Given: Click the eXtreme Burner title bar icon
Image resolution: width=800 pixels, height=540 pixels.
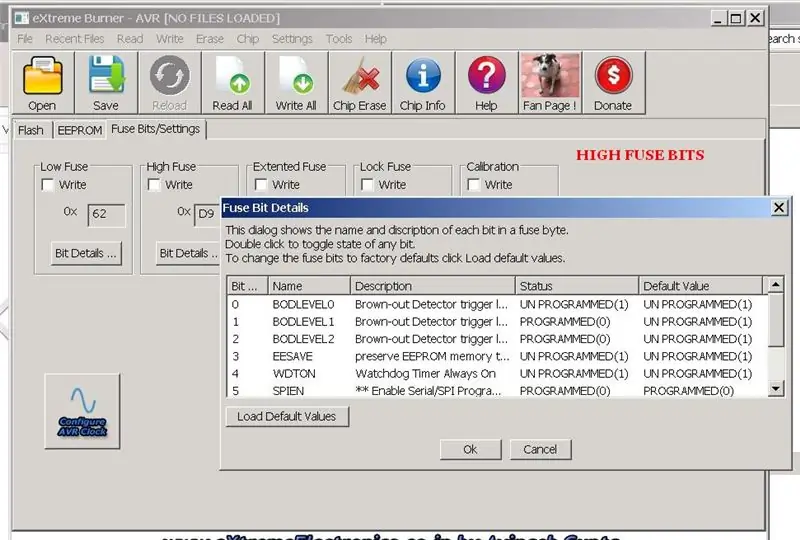Looking at the screenshot, I should pyautogui.click(x=21, y=18).
